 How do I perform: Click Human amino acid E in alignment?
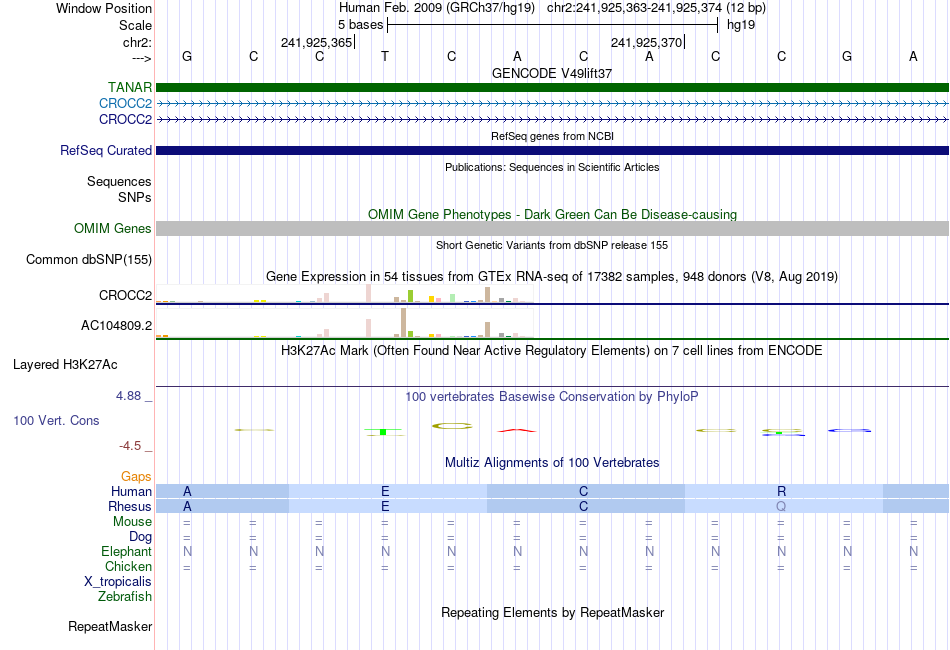[385, 491]
